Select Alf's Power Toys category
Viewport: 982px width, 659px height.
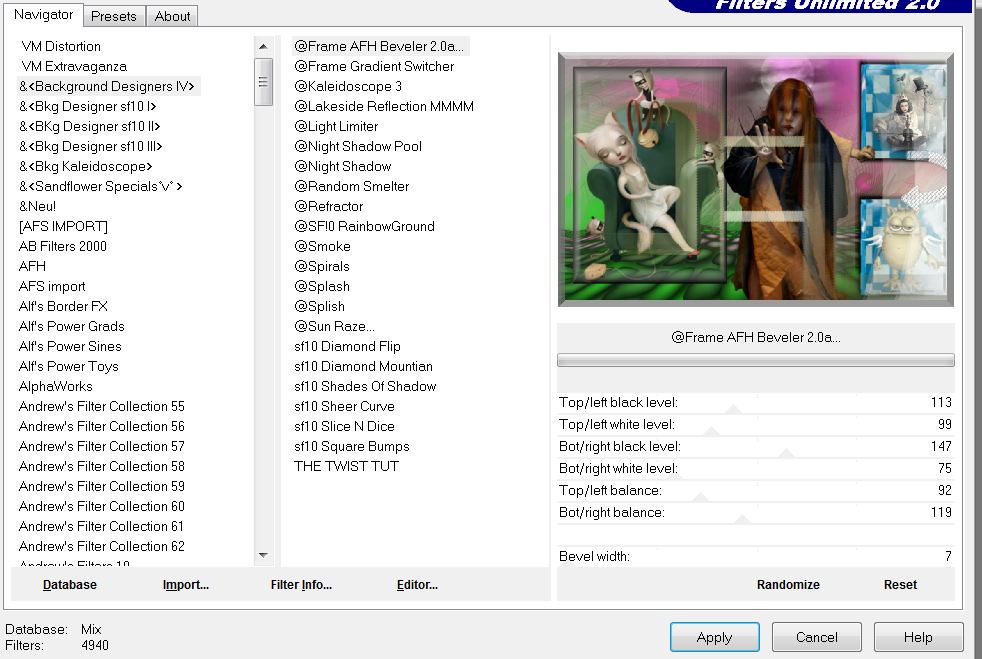pyautogui.click(x=68, y=366)
